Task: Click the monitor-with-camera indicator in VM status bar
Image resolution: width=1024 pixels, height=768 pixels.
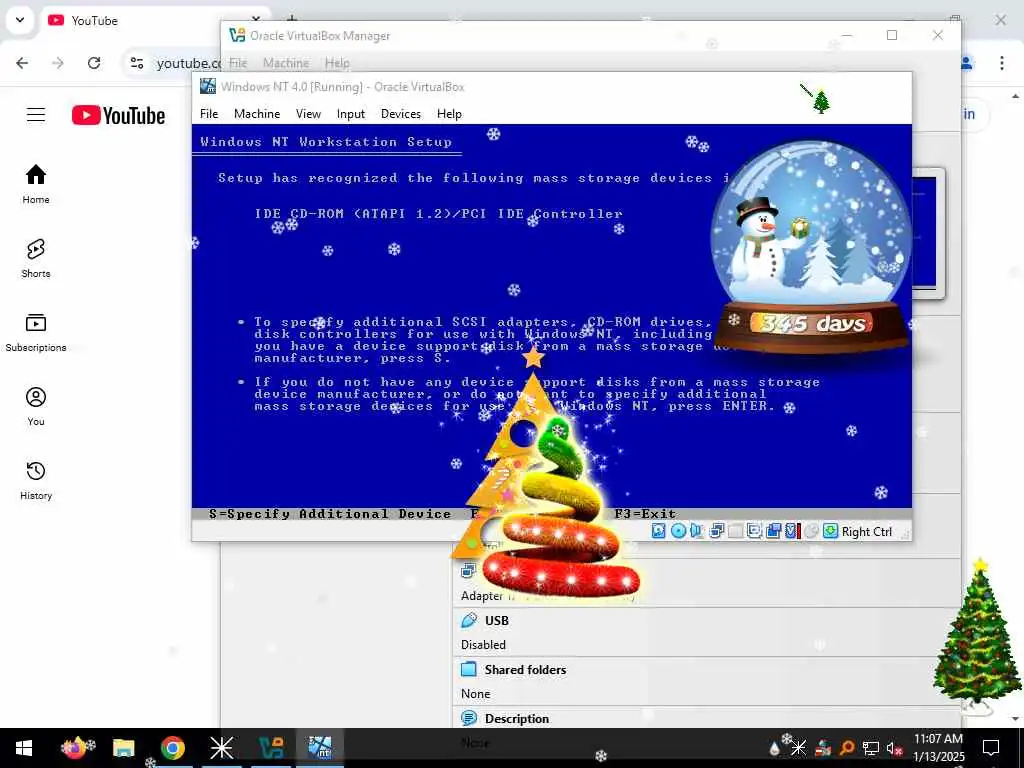Action: click(754, 531)
